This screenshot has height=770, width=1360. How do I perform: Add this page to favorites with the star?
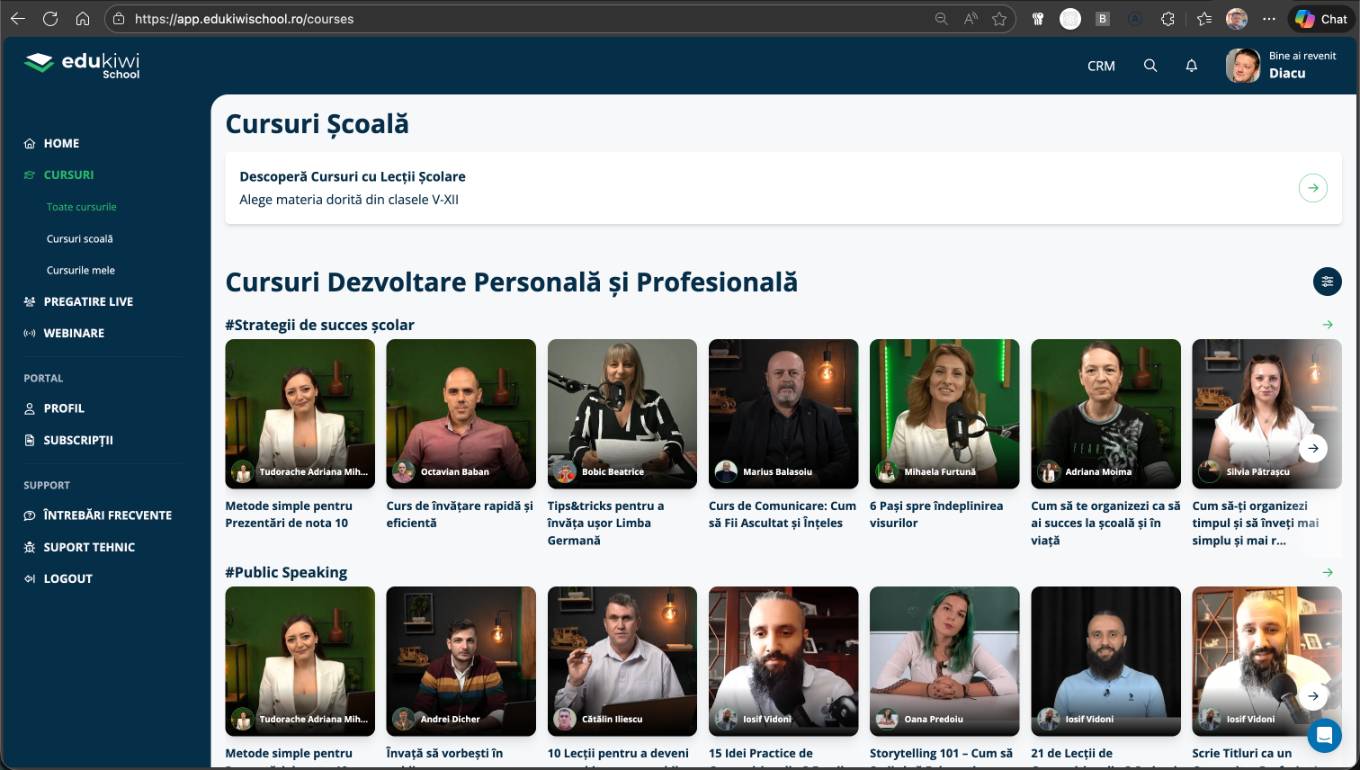coord(999,19)
